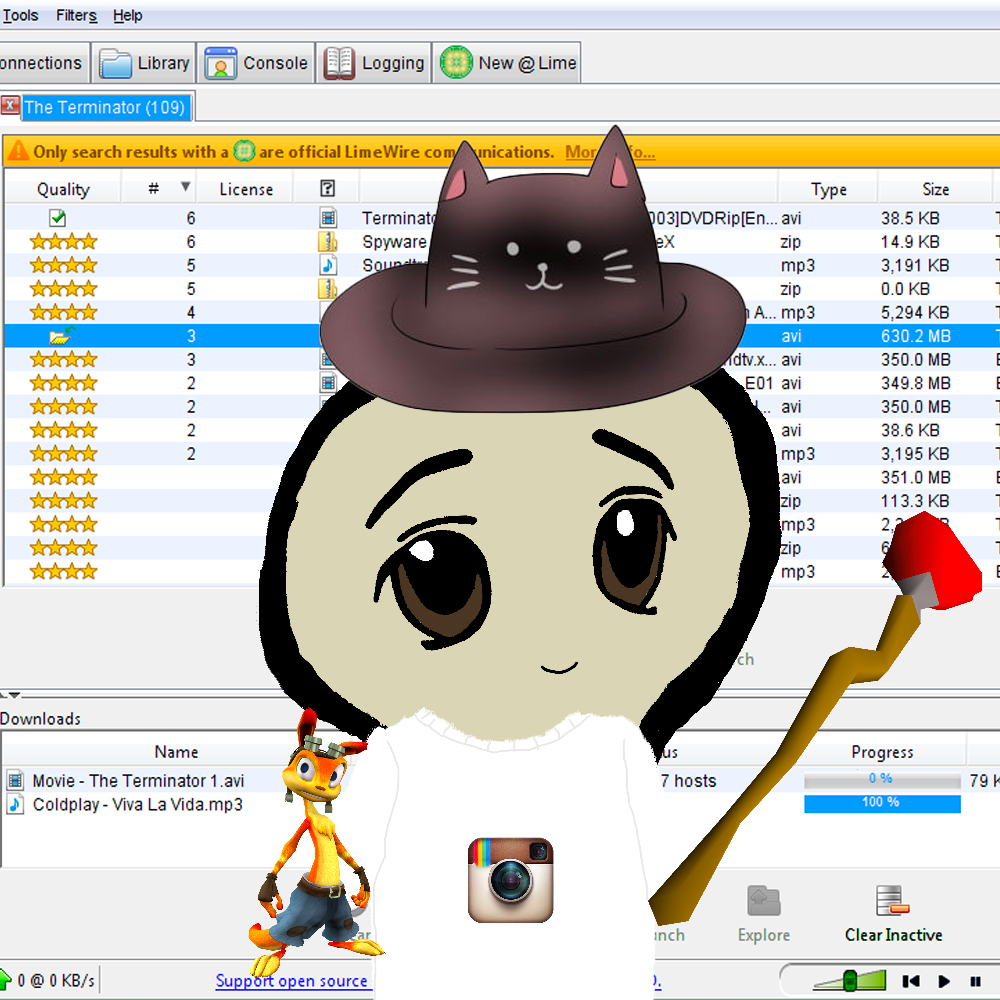Open the New @ Lime tab

pyautogui.click(x=508, y=63)
